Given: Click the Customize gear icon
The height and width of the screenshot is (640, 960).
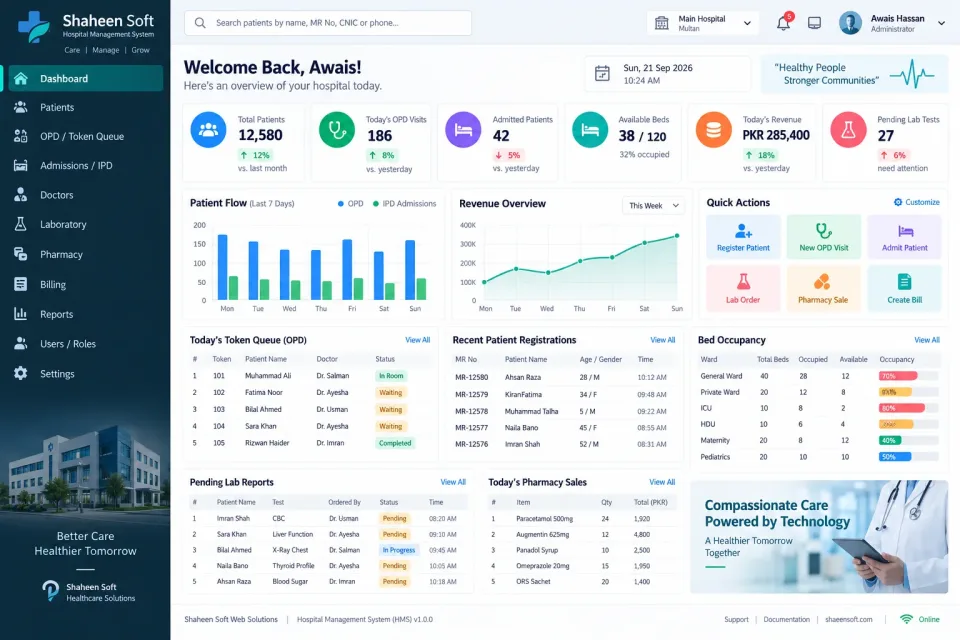Looking at the screenshot, I should (898, 202).
